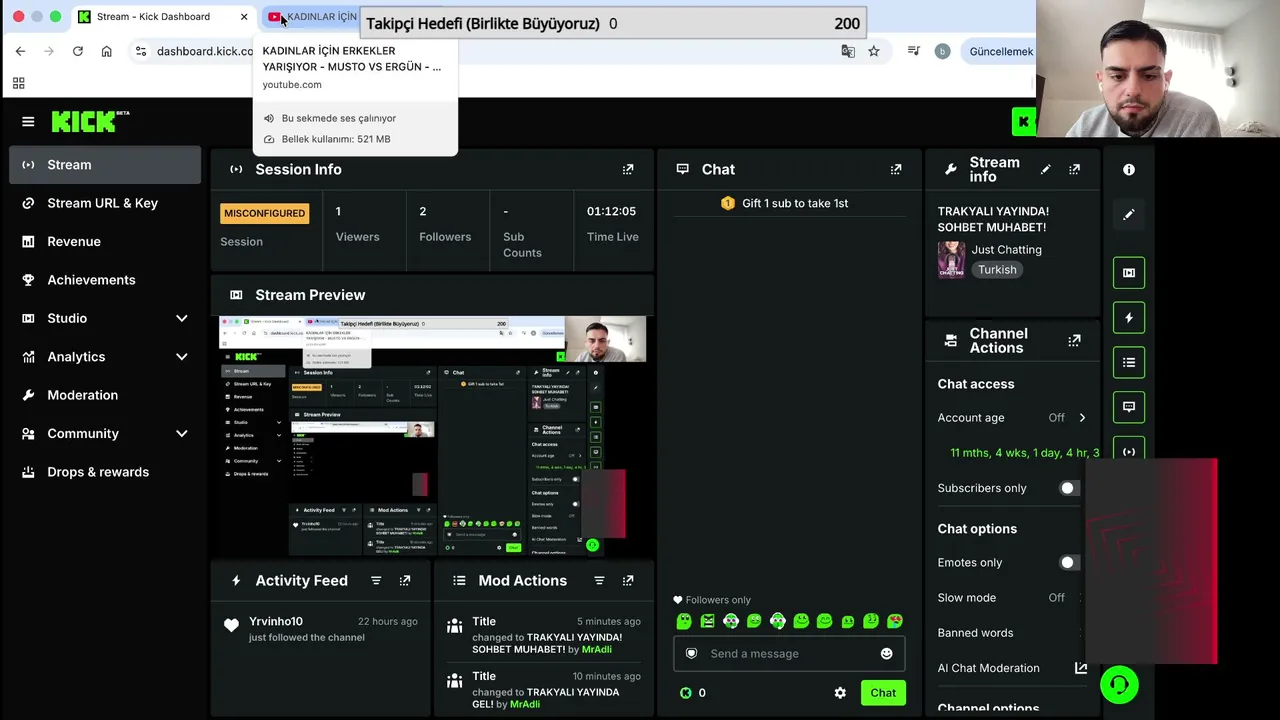Viewport: 1280px width, 720px height.
Task: Bookmark this page with star icon
Action: (x=874, y=51)
